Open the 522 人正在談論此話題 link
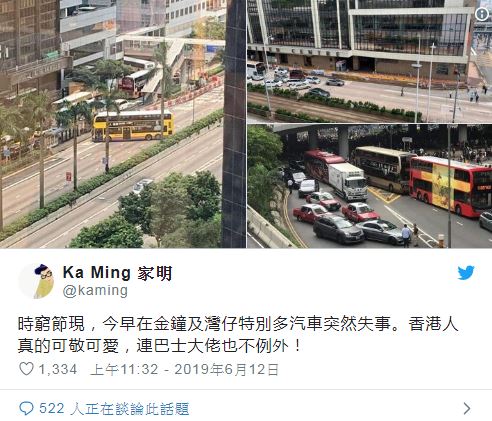 pos(114,409)
